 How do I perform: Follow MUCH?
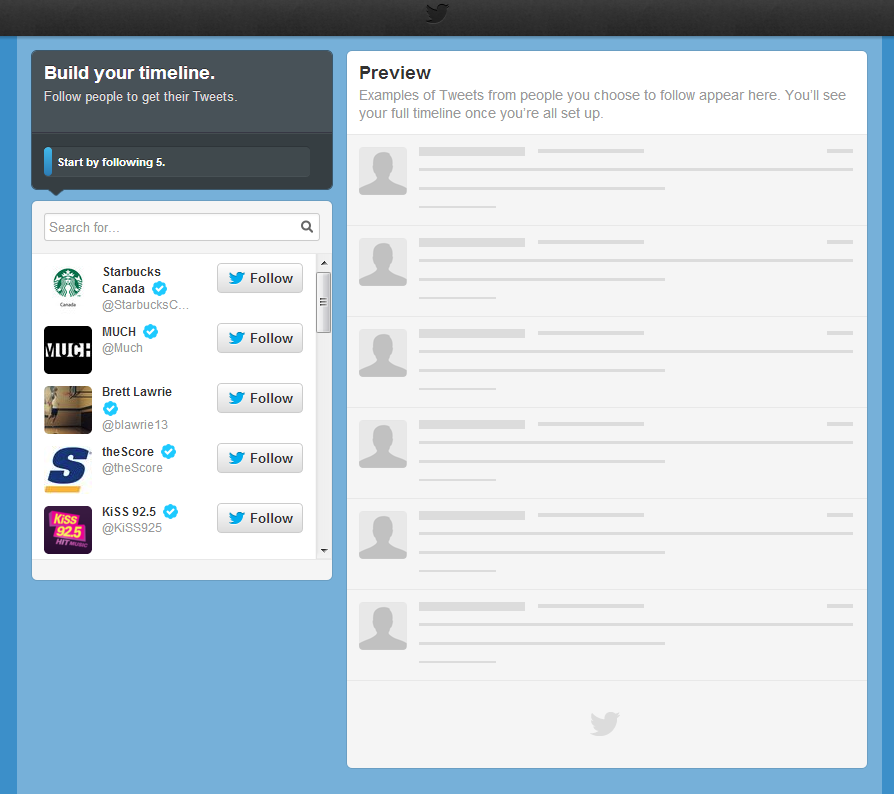point(259,338)
